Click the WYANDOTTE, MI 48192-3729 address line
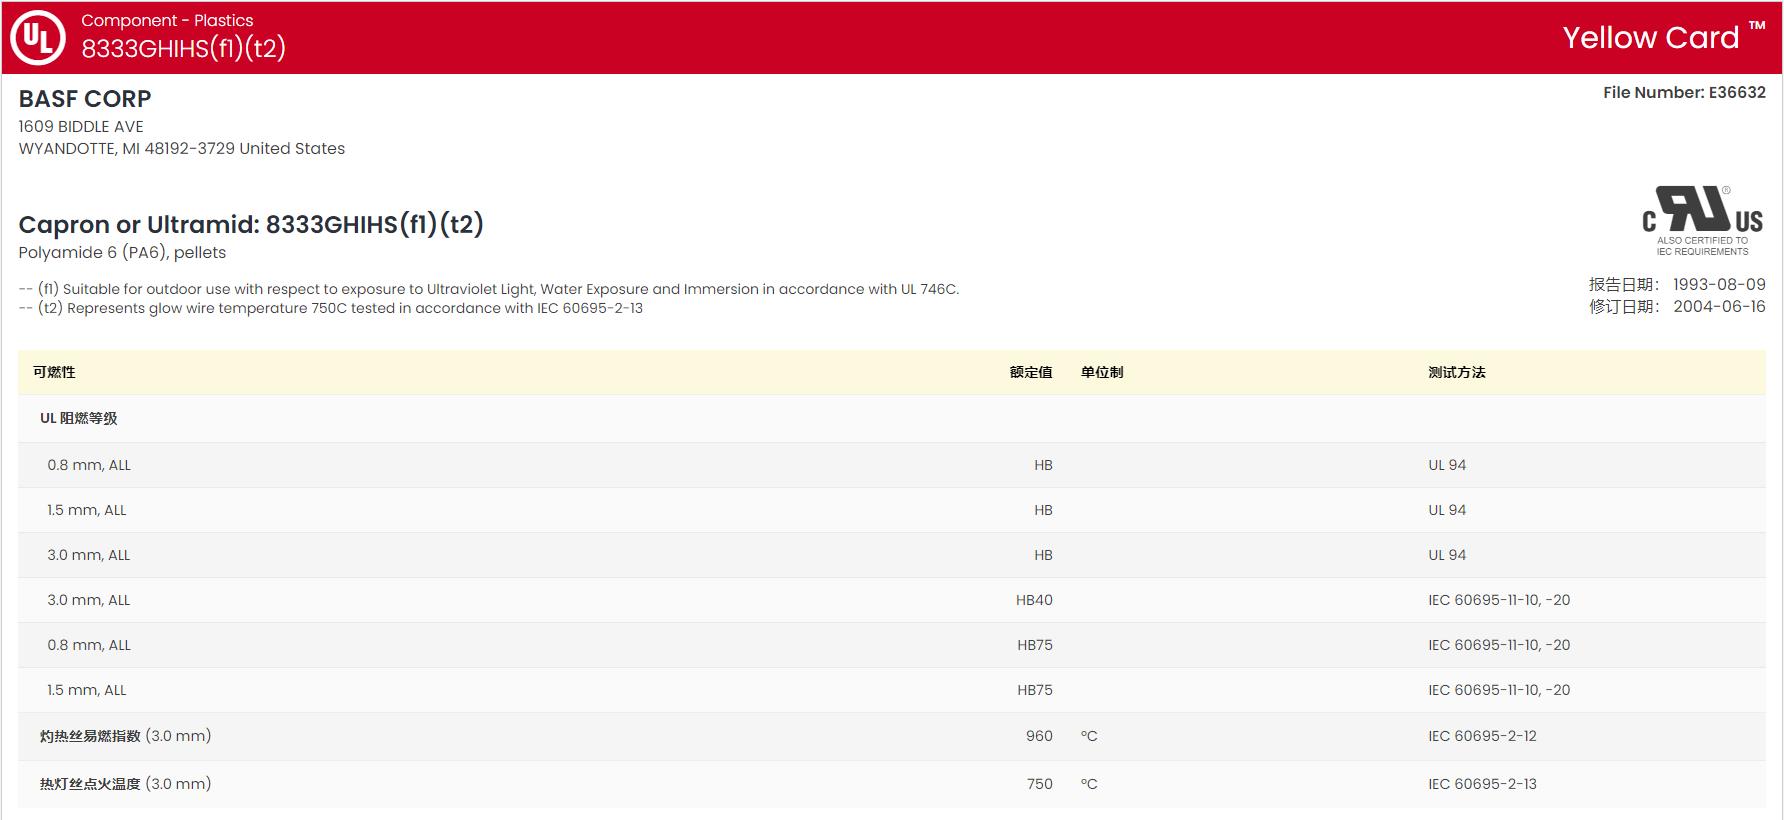Image resolution: width=1784 pixels, height=820 pixels. click(182, 148)
